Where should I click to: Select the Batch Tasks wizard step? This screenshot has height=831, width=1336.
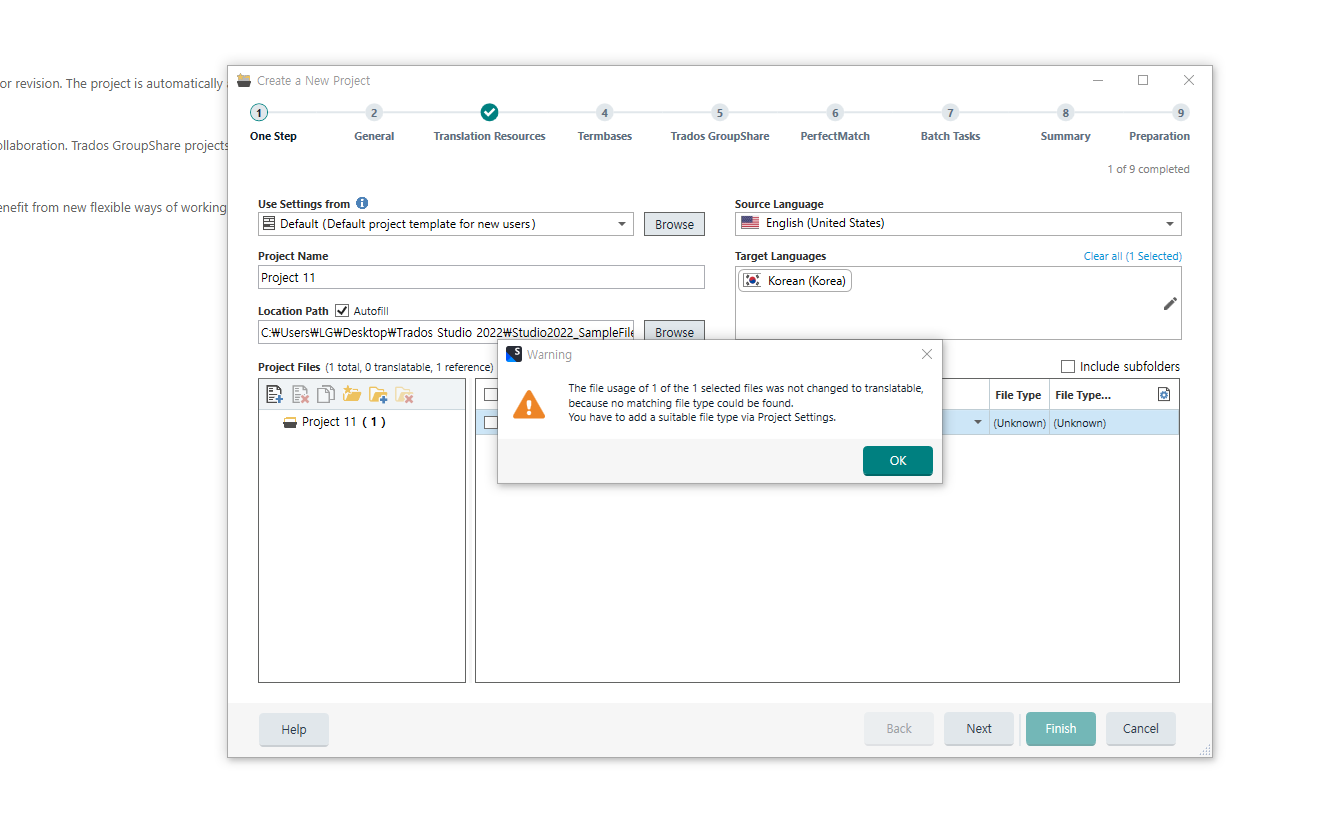[x=949, y=124]
